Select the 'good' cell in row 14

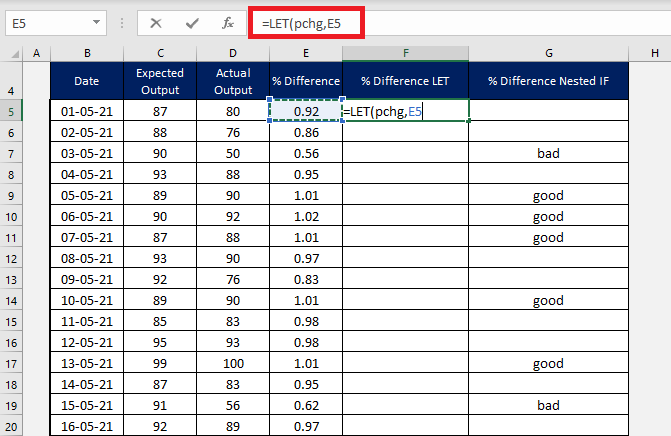[x=549, y=300]
